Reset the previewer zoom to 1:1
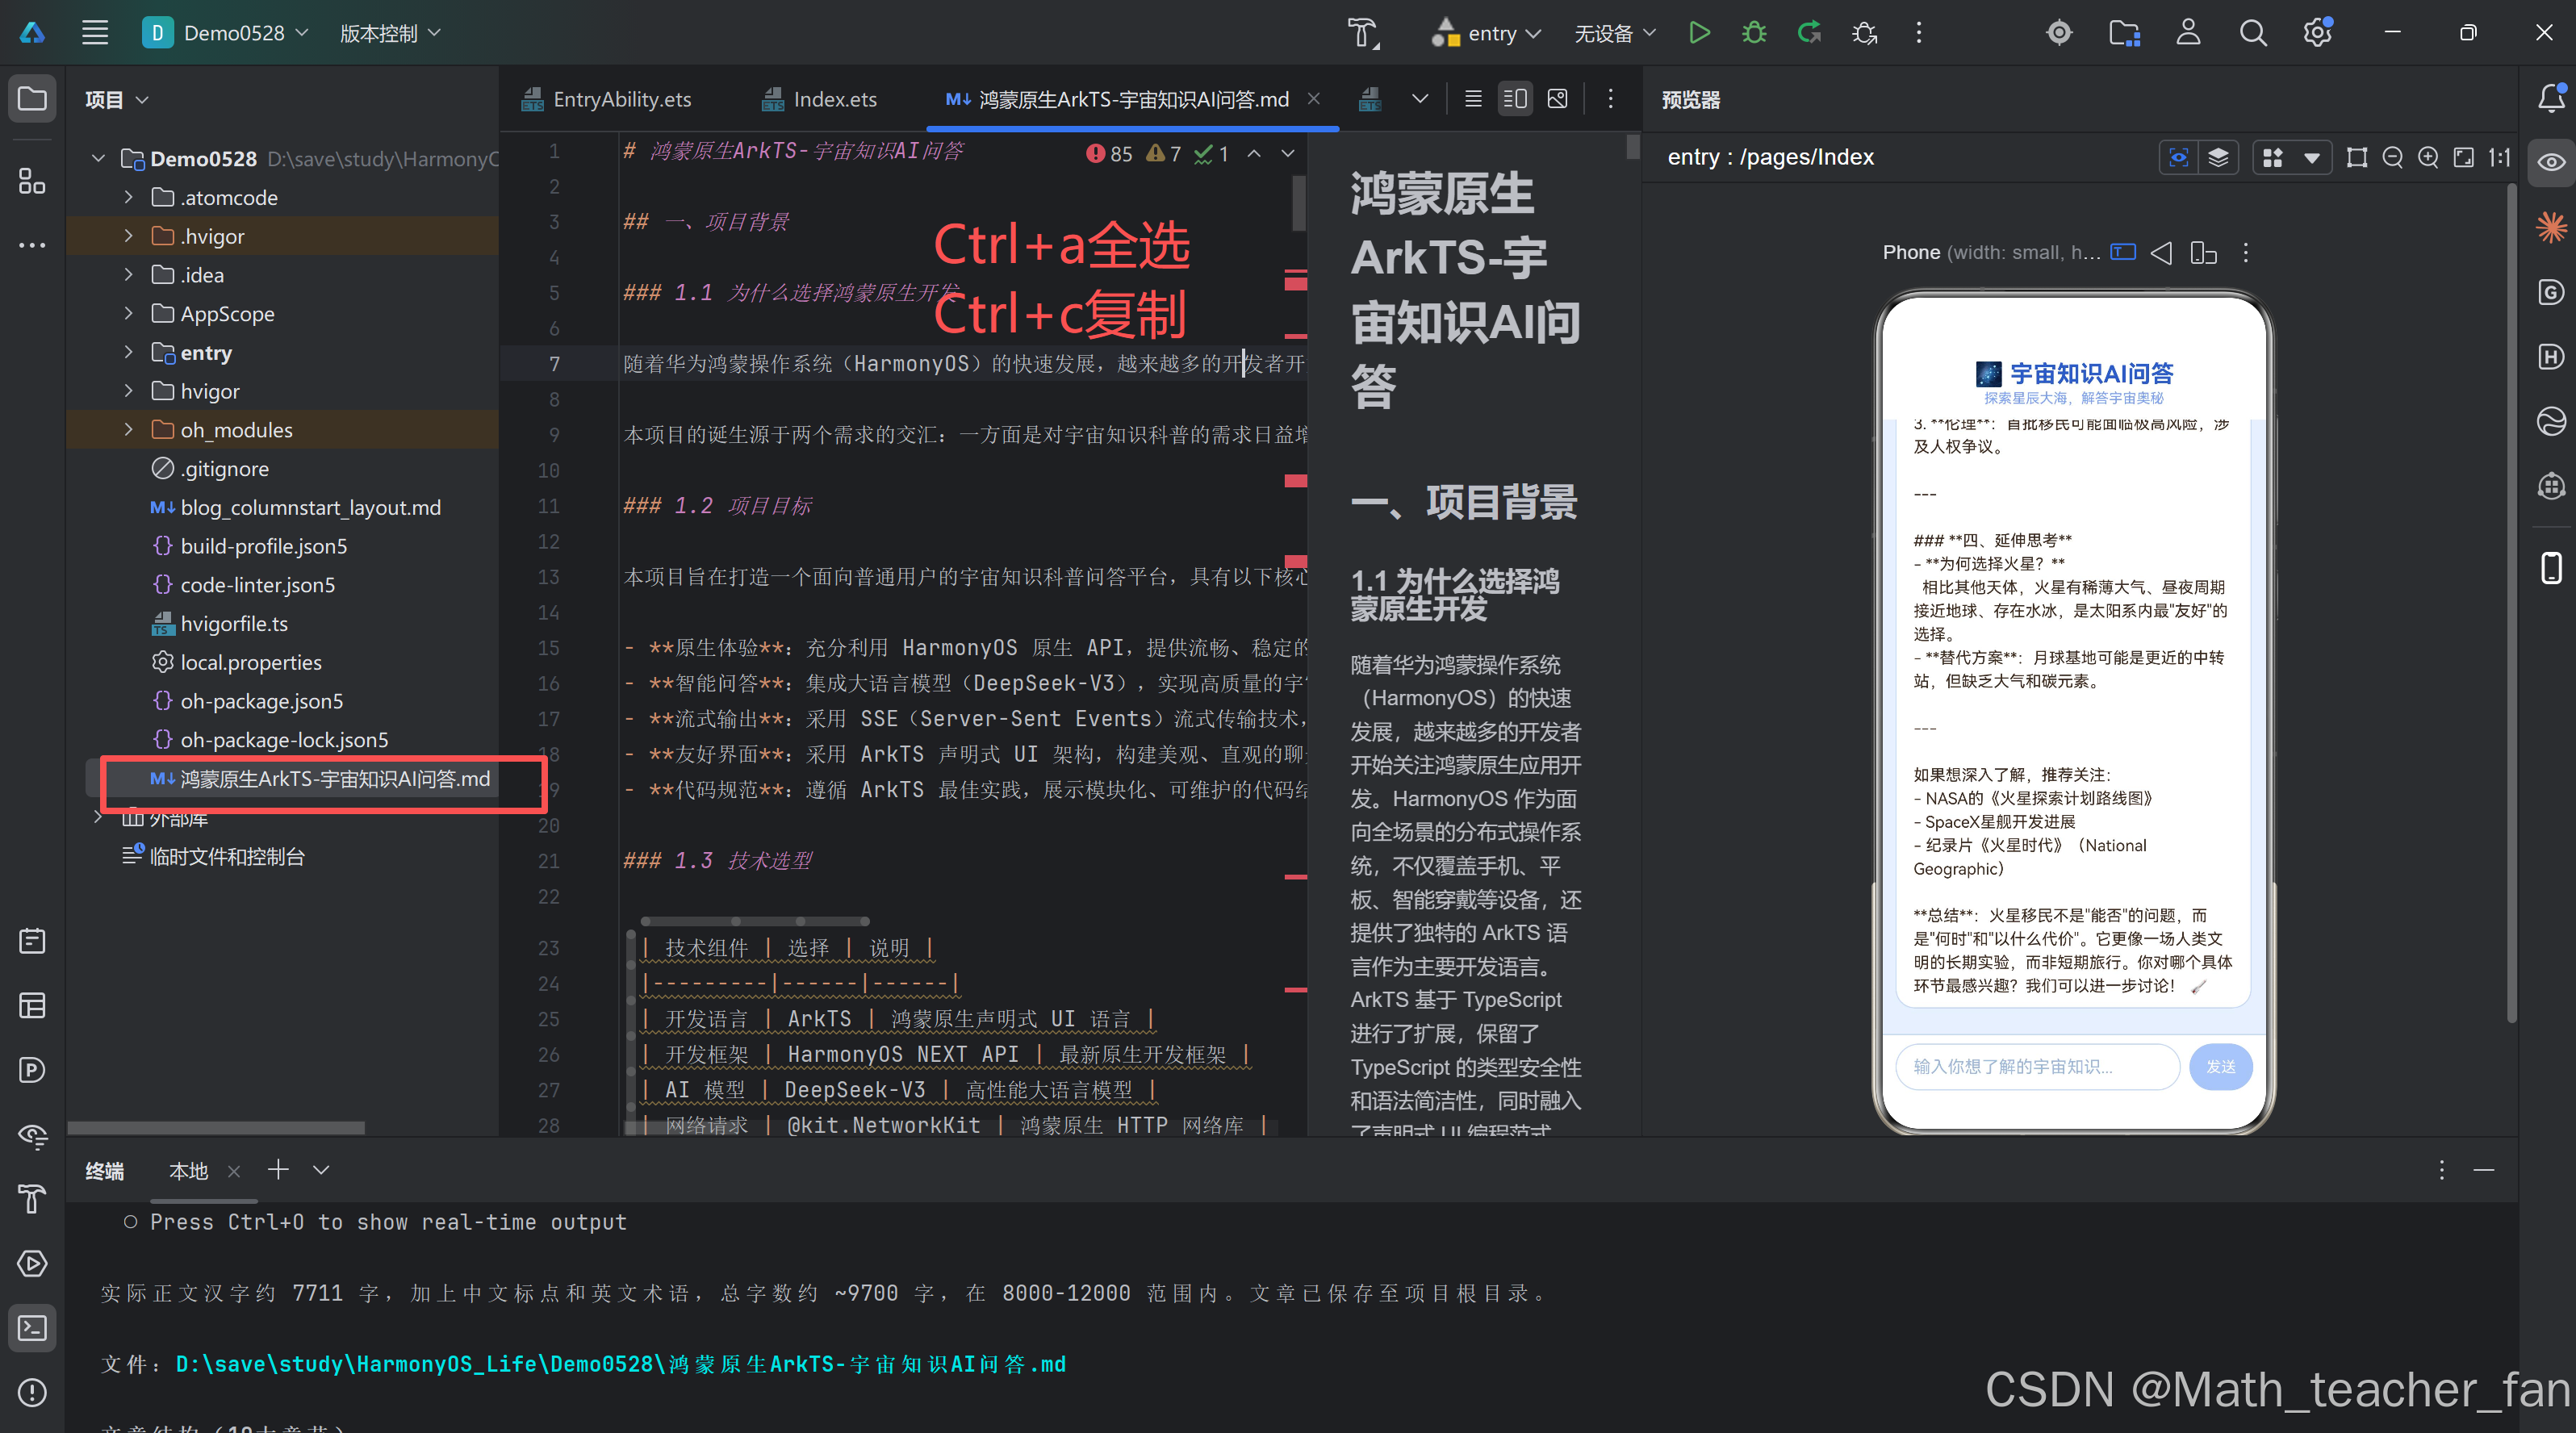Viewport: 2576px width, 1433px height. (2500, 157)
